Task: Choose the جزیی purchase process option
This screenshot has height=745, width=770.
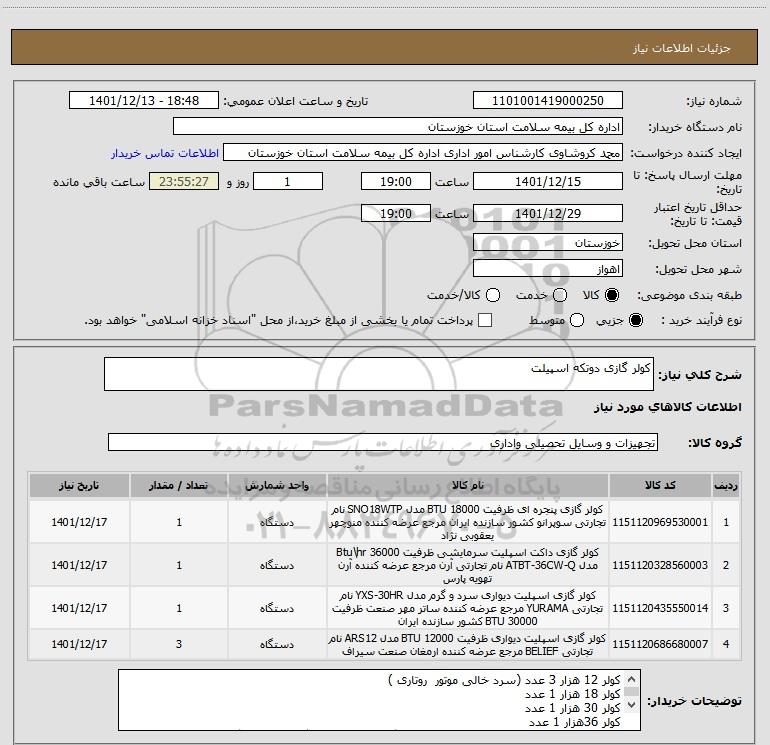Action: point(635,320)
